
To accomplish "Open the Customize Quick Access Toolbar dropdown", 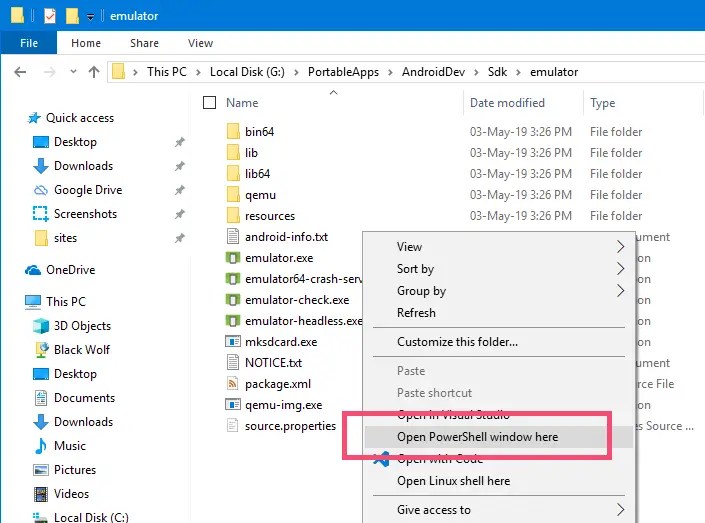I will click(x=90, y=17).
